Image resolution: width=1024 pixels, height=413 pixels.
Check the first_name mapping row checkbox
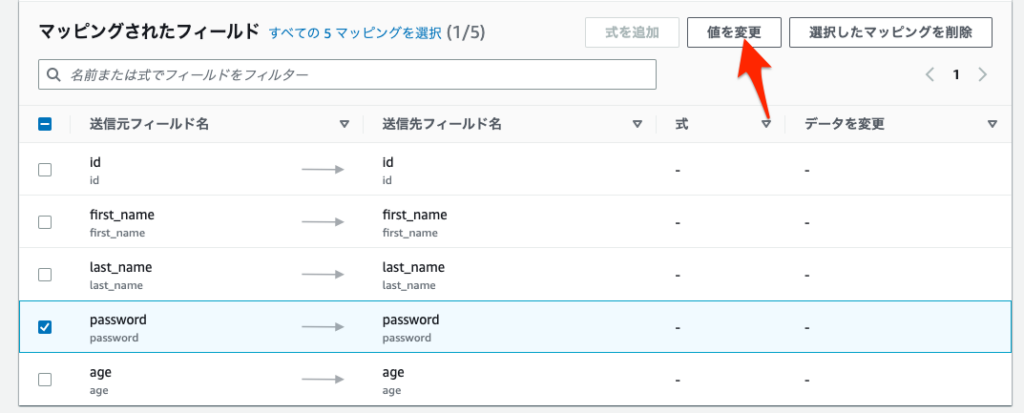click(x=45, y=222)
